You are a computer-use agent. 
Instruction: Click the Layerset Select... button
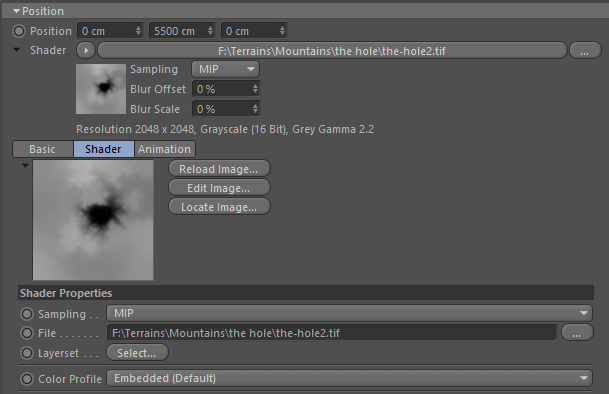tap(137, 353)
